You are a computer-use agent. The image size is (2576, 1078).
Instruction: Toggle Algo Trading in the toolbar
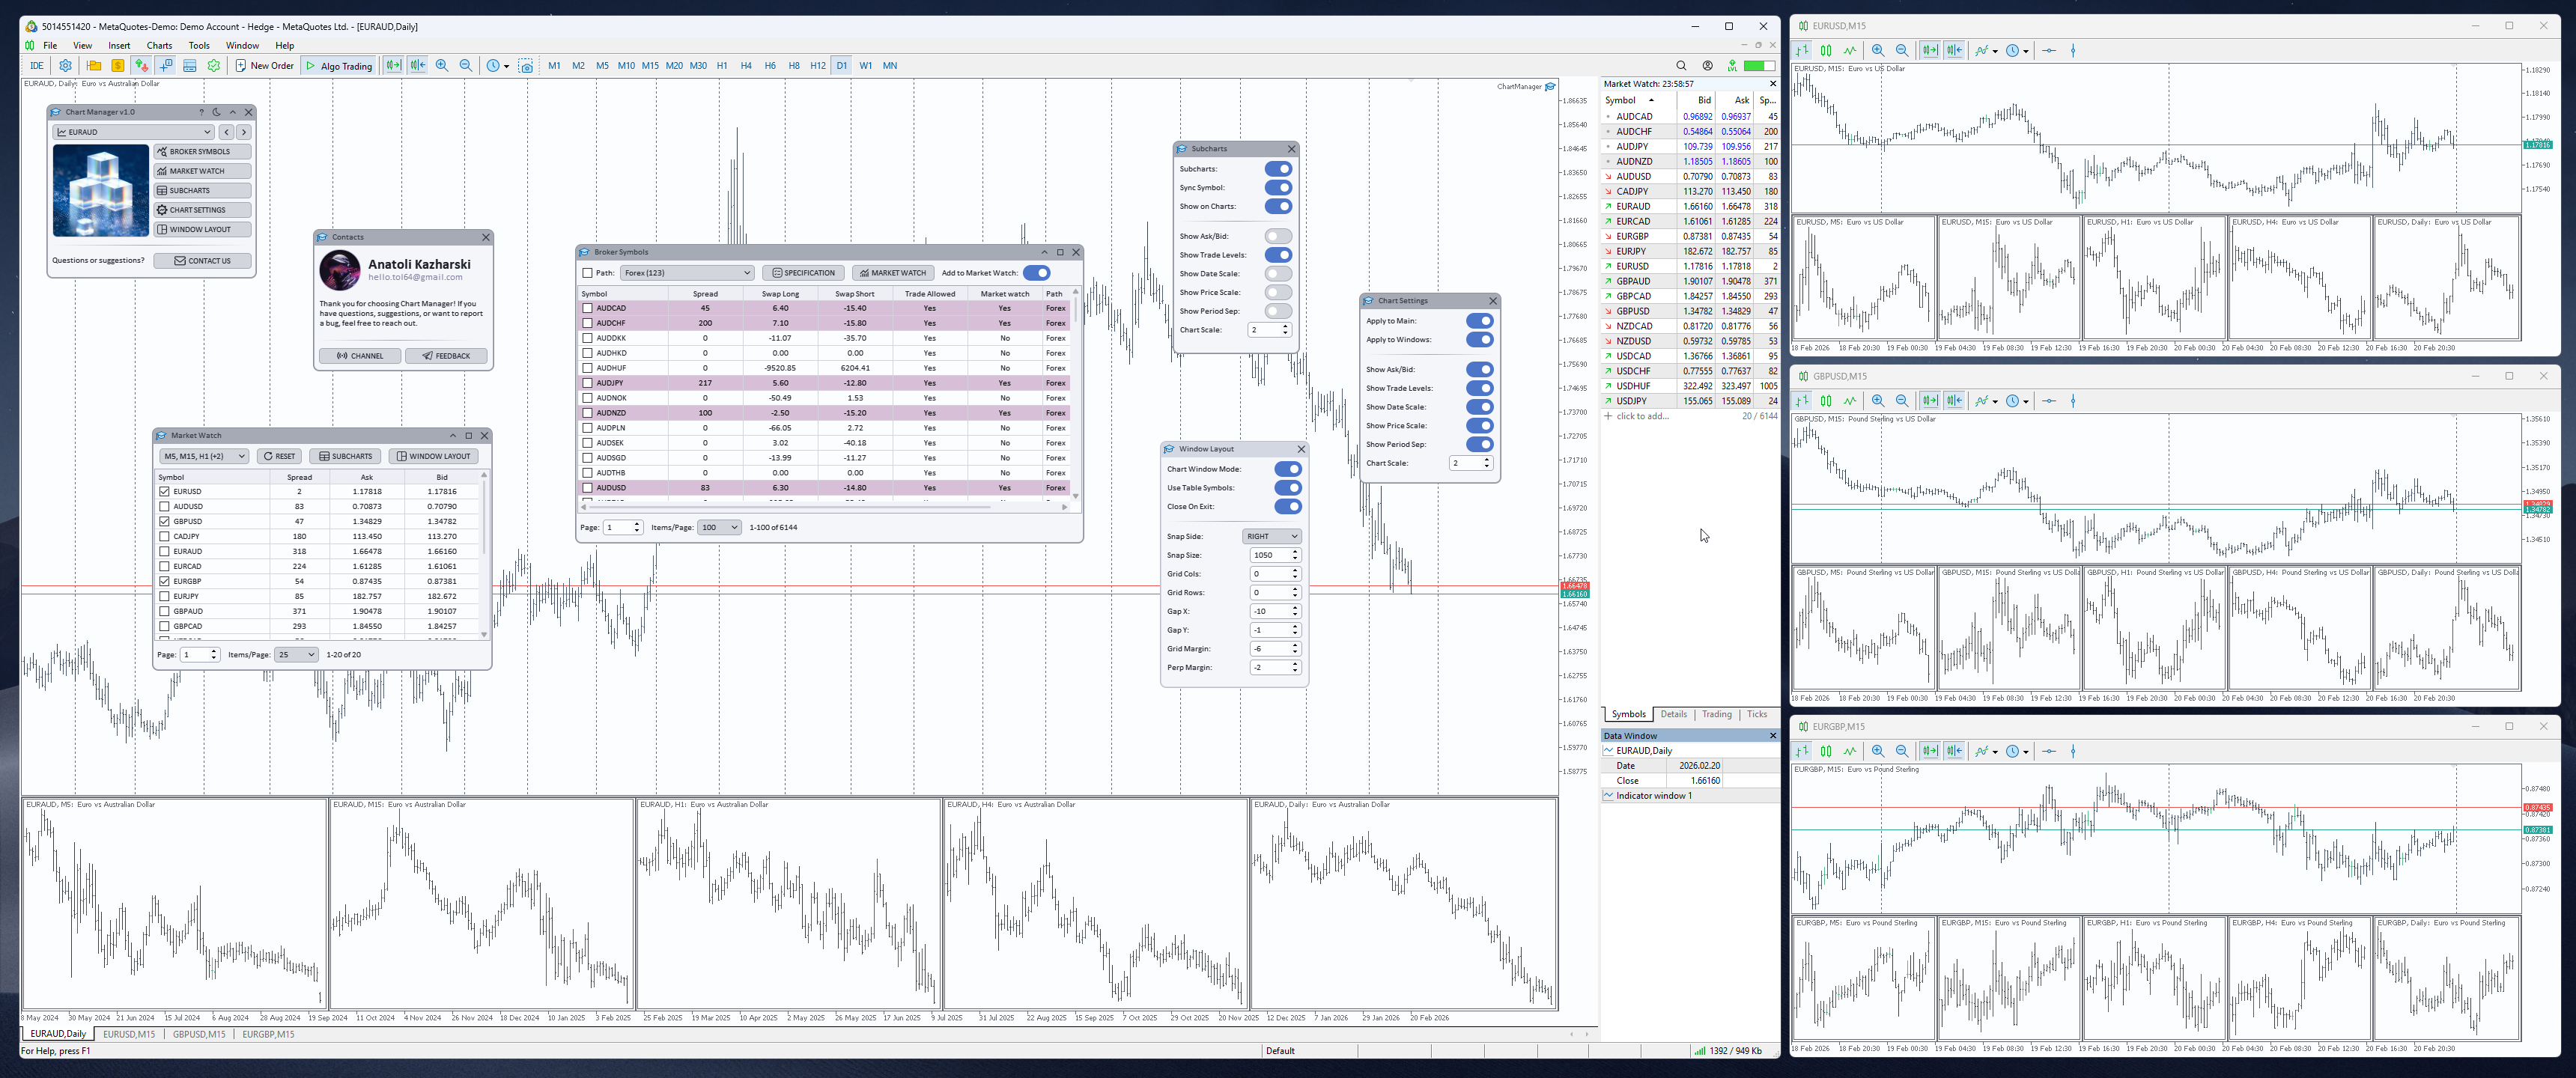(340, 66)
